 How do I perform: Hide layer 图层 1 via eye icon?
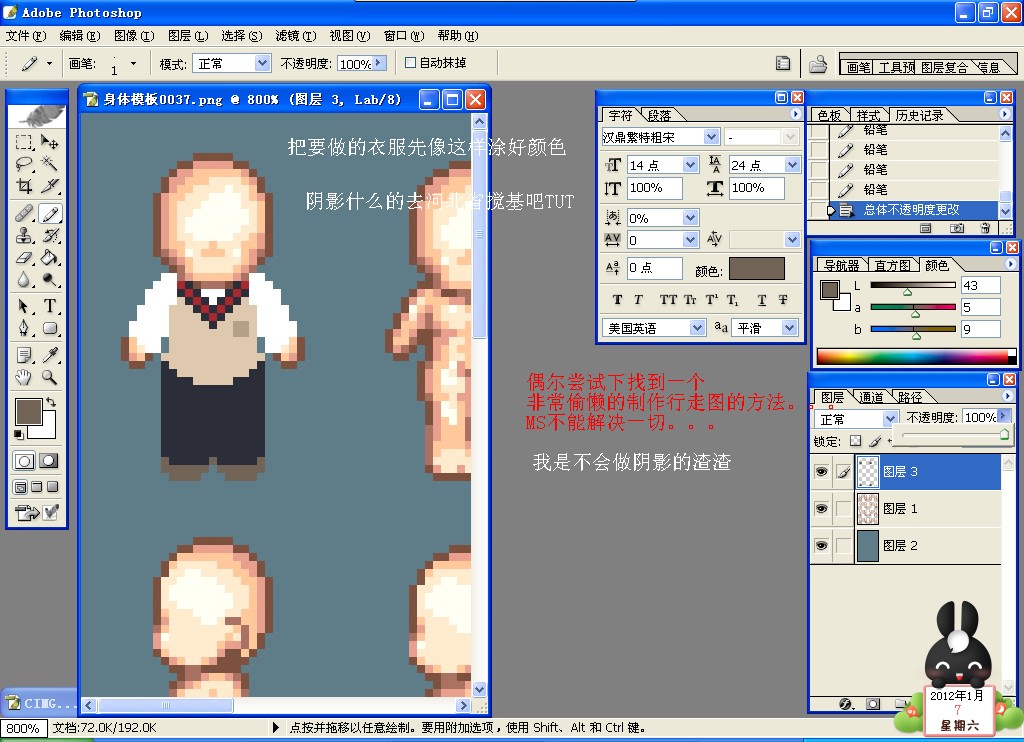tap(822, 508)
